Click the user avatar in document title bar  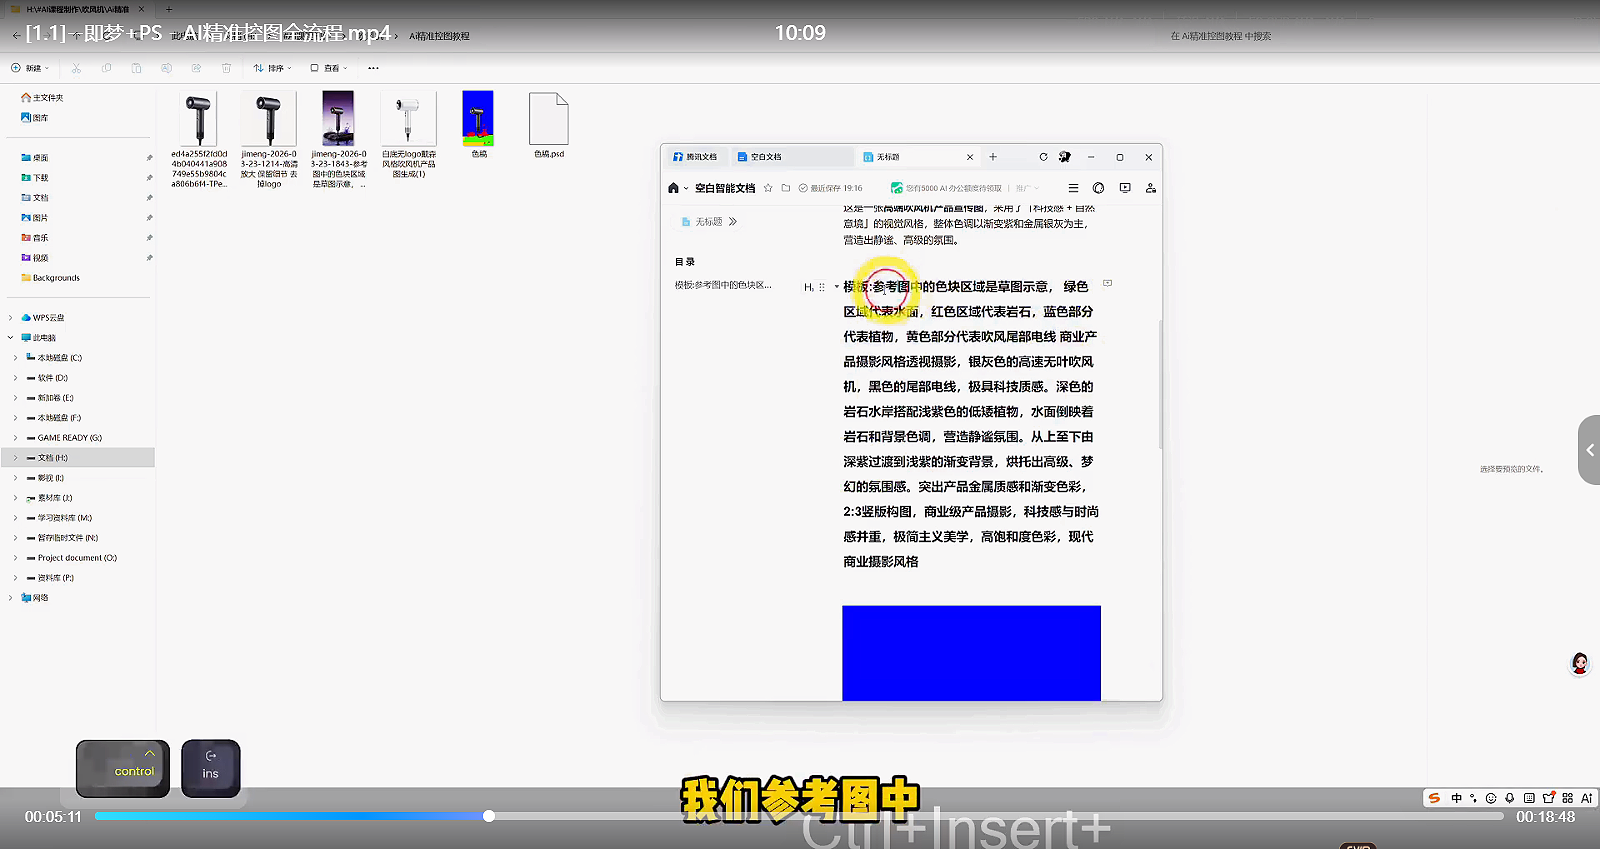1065,157
